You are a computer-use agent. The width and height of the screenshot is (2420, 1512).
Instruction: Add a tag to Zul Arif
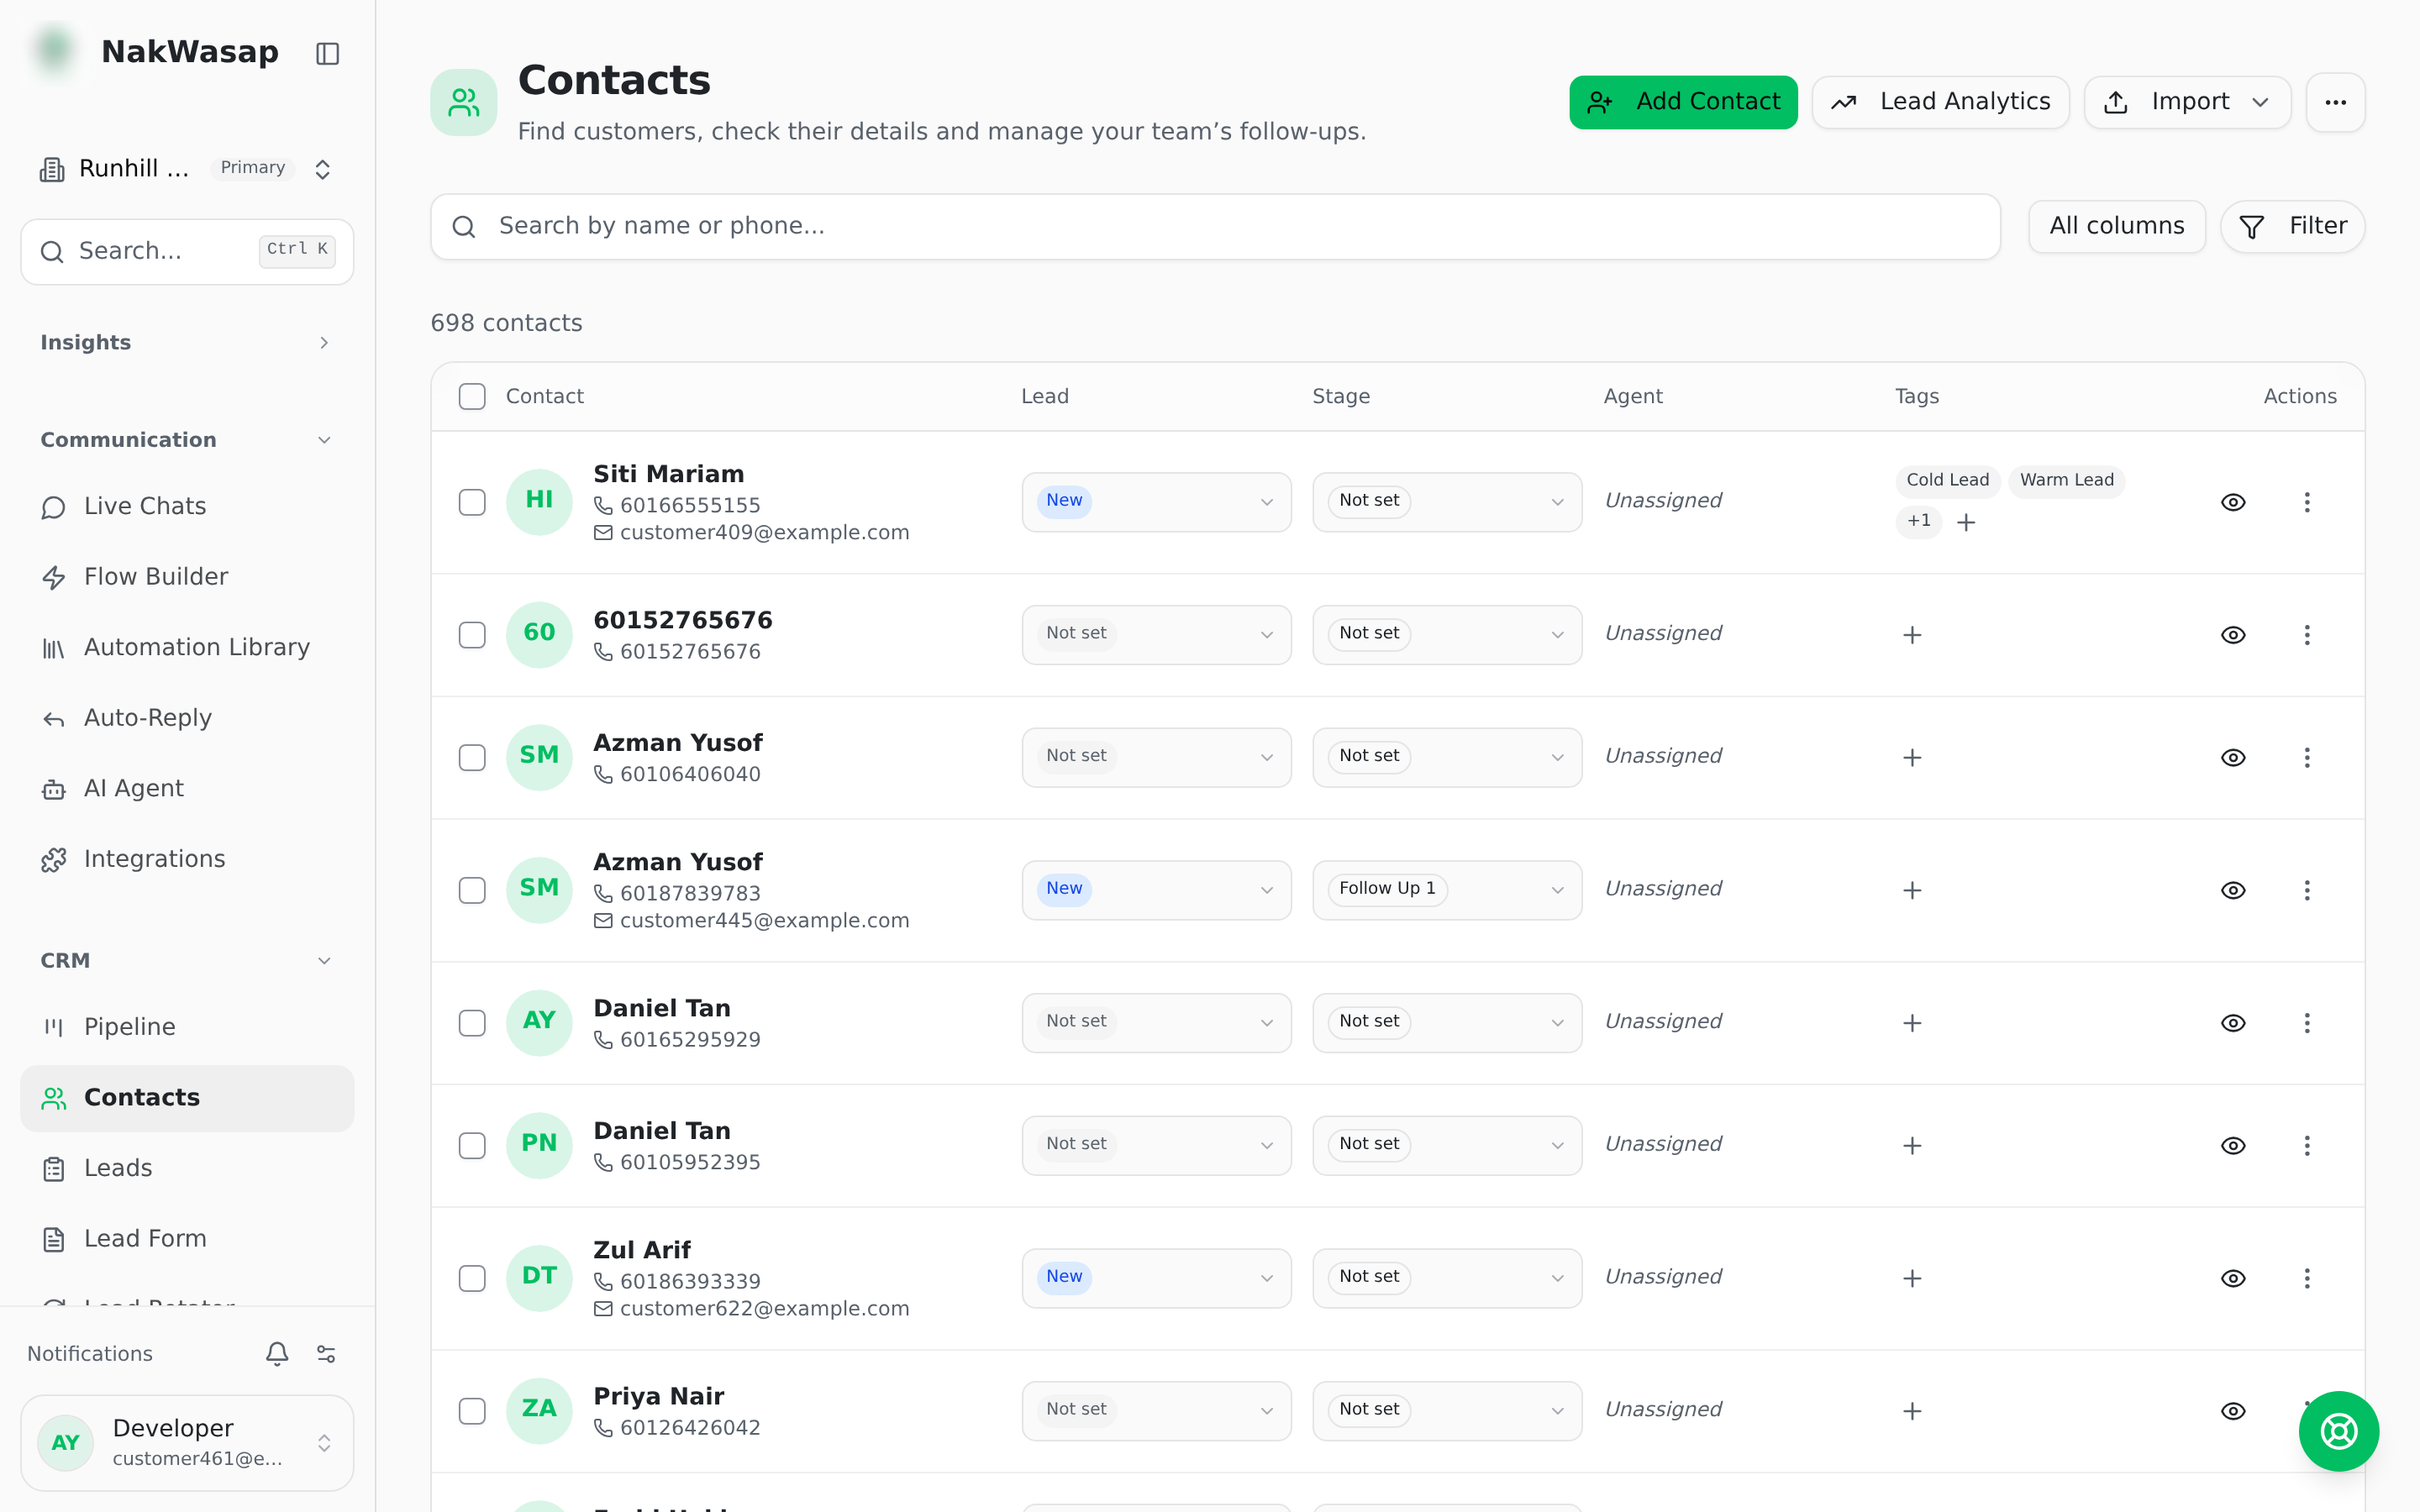(1912, 1278)
